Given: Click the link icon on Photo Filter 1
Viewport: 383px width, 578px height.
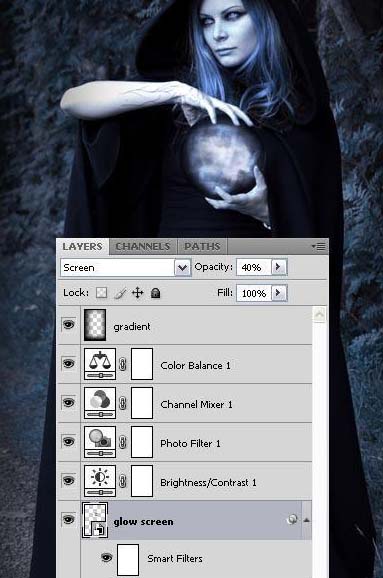Looking at the screenshot, I should pyautogui.click(x=123, y=442).
